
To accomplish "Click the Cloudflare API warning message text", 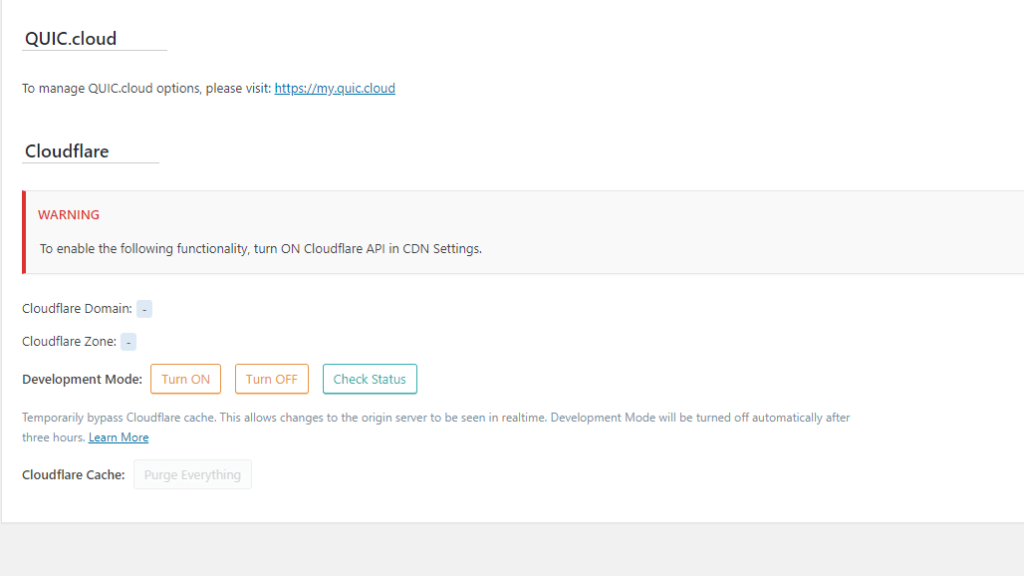I will coord(261,249).
